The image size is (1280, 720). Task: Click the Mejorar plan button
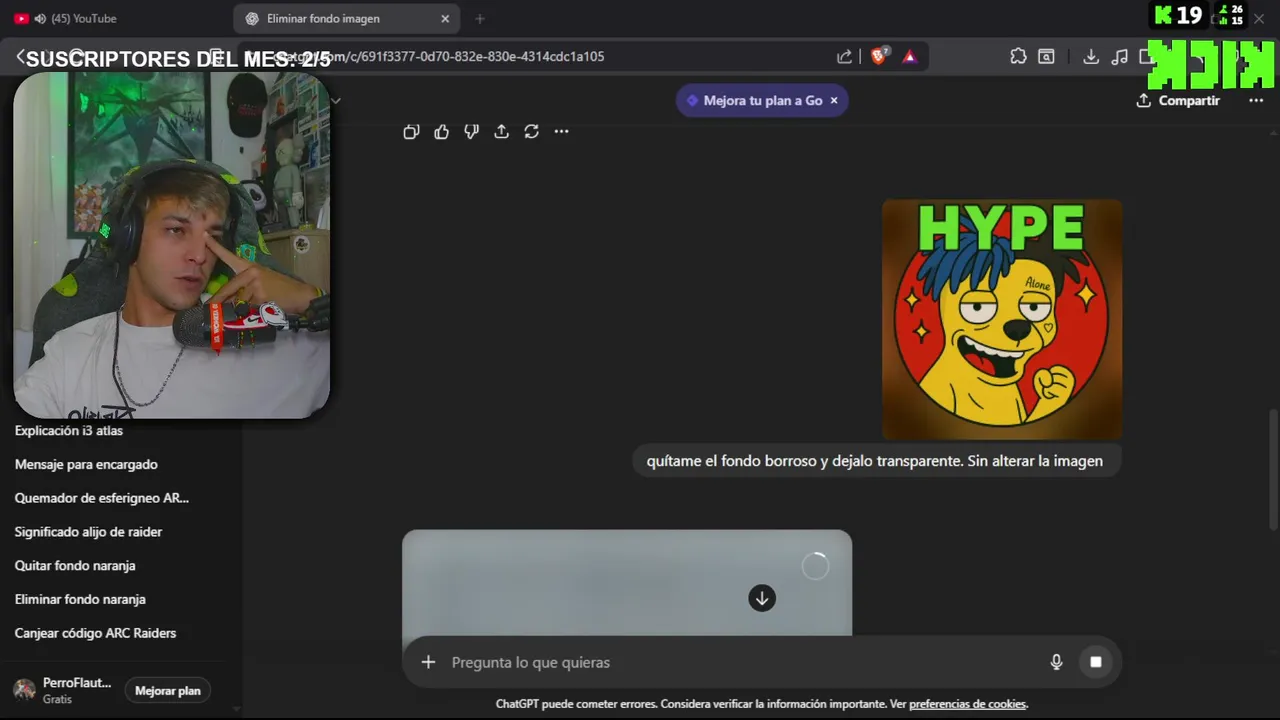click(x=168, y=691)
